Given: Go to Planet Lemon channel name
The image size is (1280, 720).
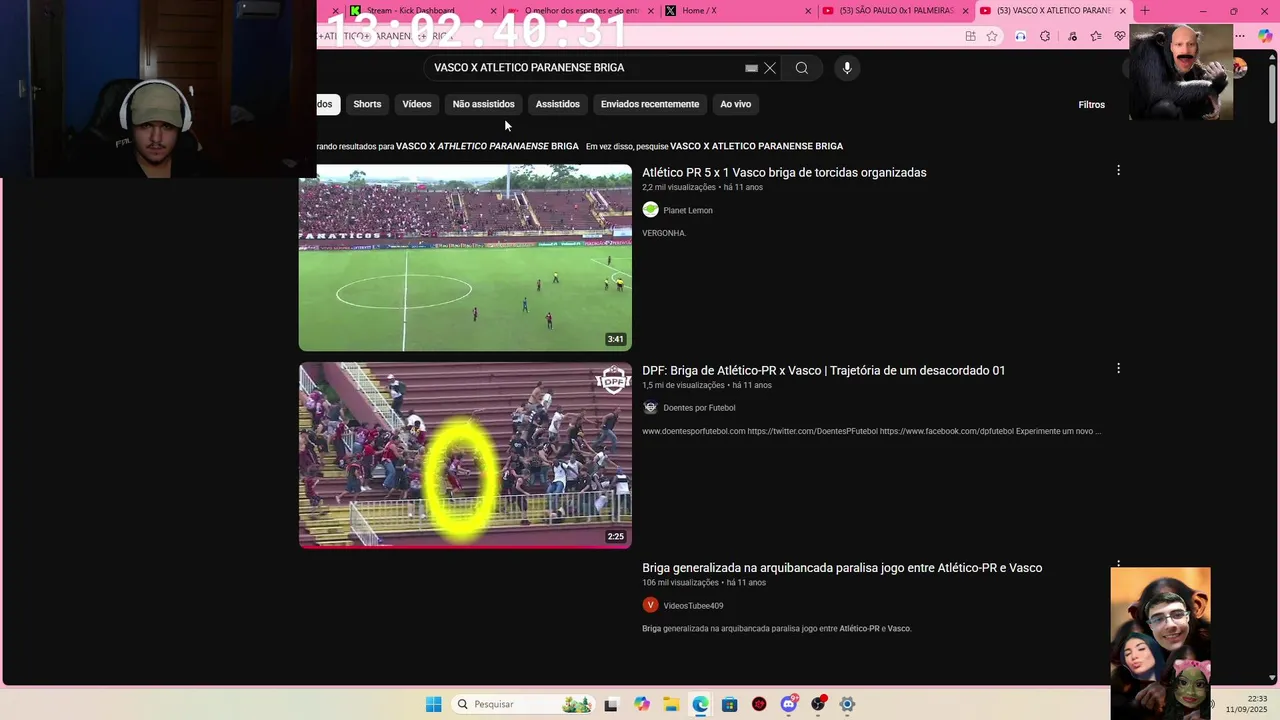Looking at the screenshot, I should 688,211.
